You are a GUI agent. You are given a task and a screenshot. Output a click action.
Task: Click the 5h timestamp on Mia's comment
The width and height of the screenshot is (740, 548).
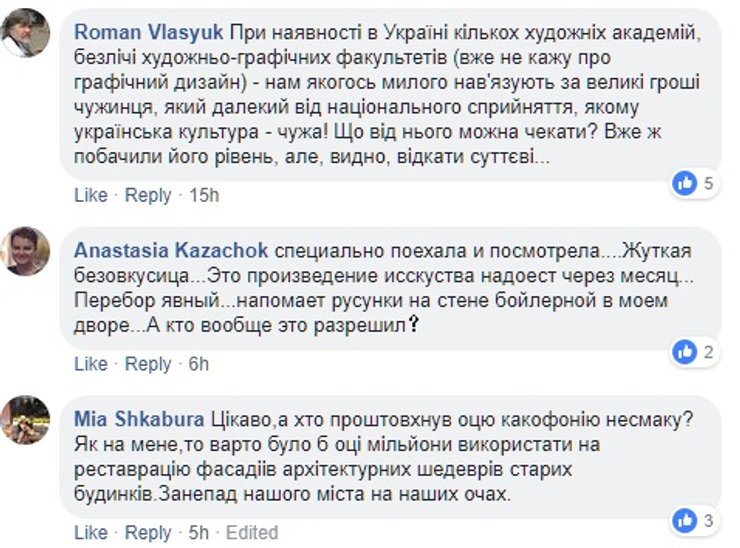coord(199,532)
